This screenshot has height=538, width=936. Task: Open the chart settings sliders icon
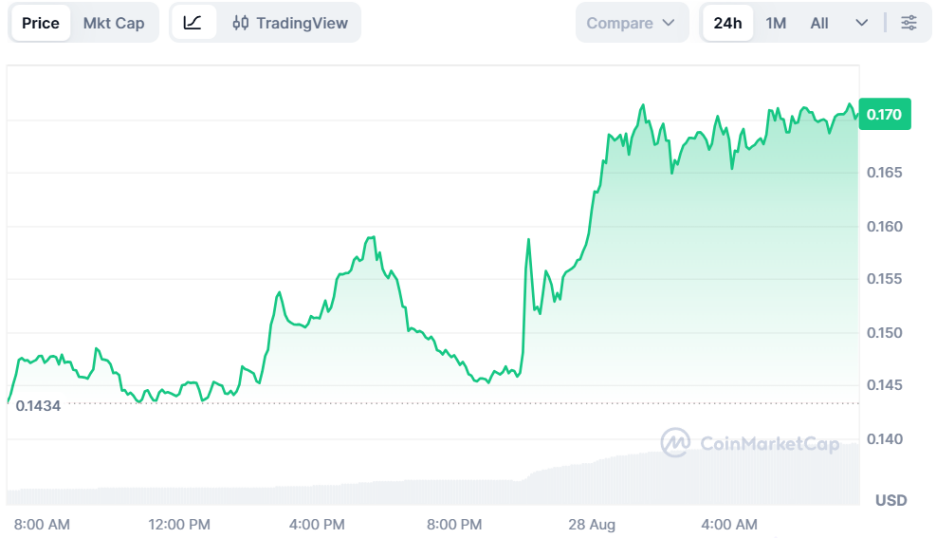(x=909, y=23)
